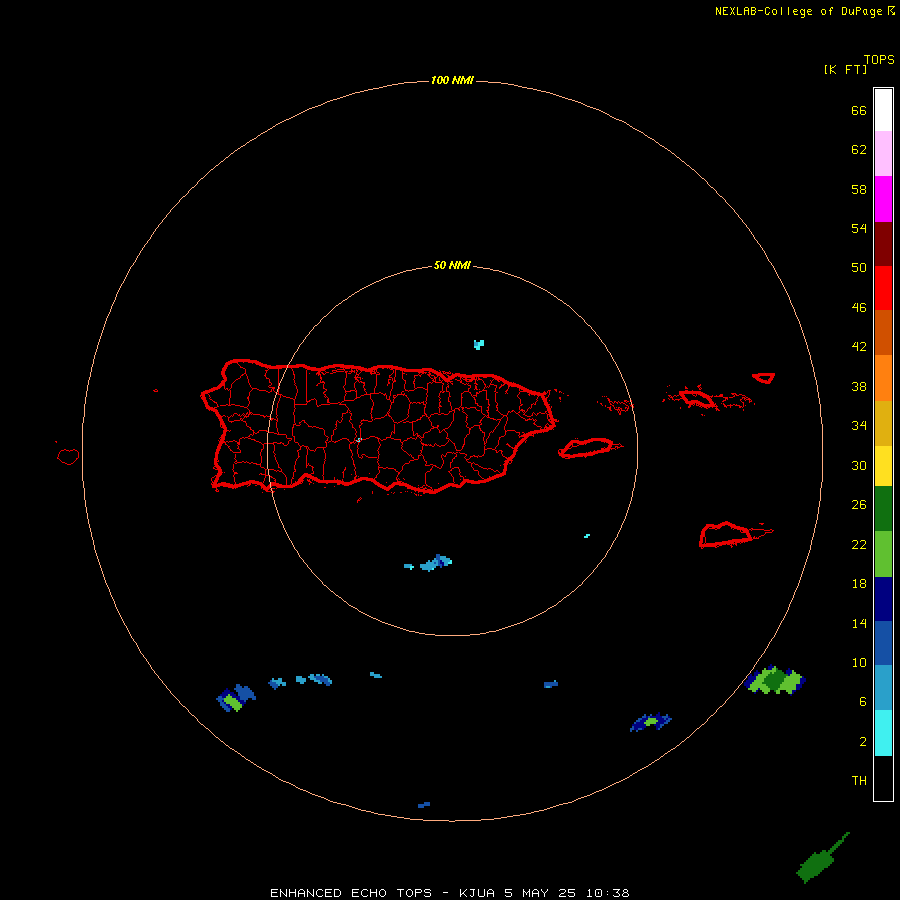Screen dimensions: 900x900
Task: Click the 22 legend value
Action: (x=859, y=544)
